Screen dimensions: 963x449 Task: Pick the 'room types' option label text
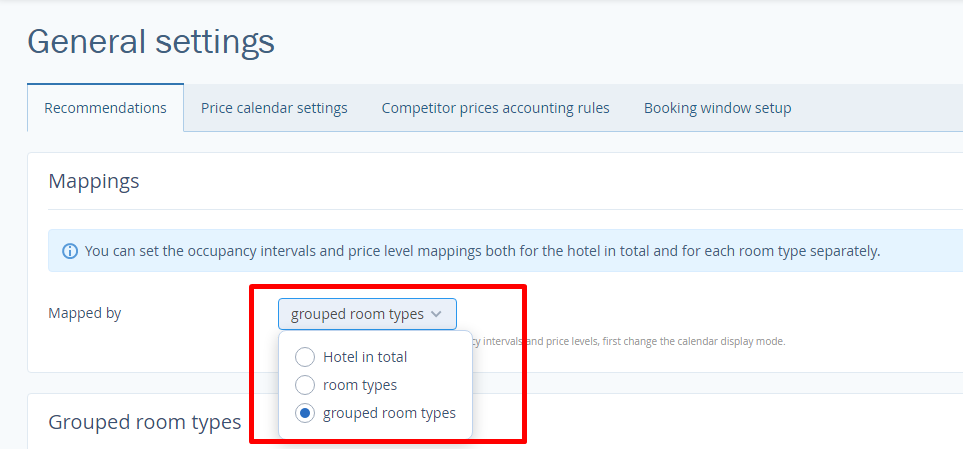(x=360, y=385)
